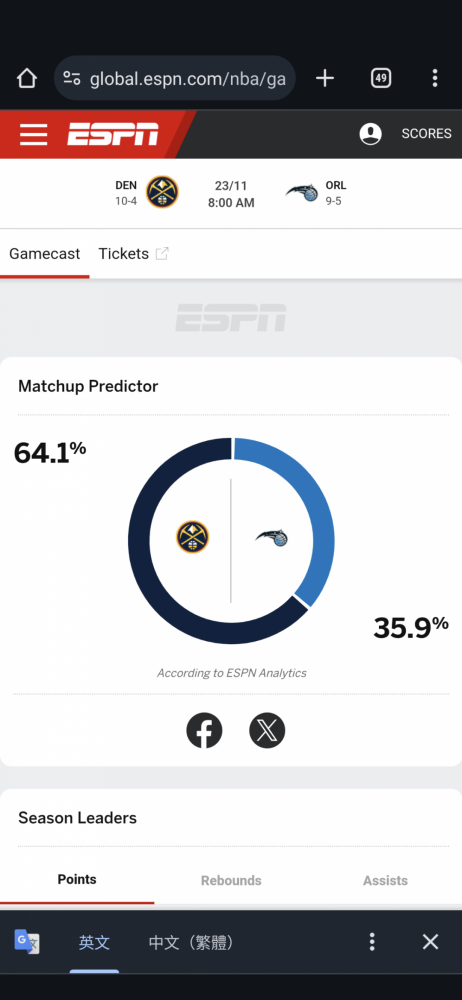
Task: Open the Orlando Magic team logo in header
Action: (302, 192)
